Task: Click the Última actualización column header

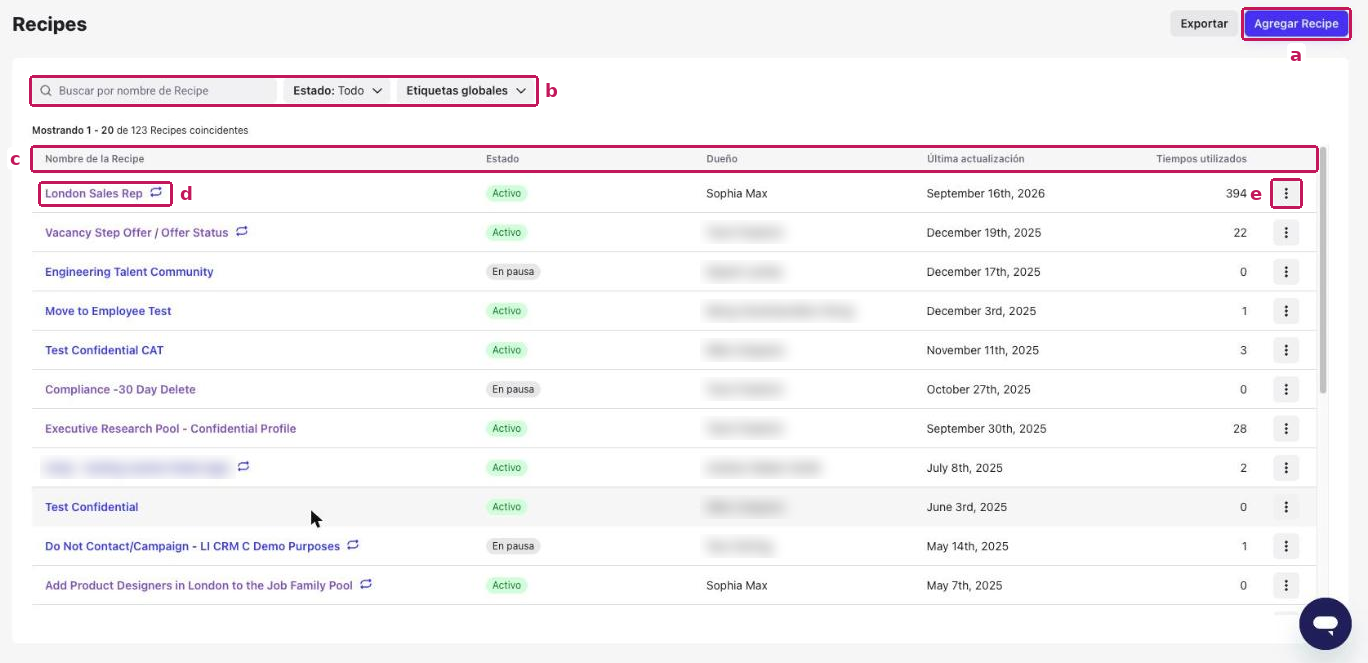Action: click(975, 159)
